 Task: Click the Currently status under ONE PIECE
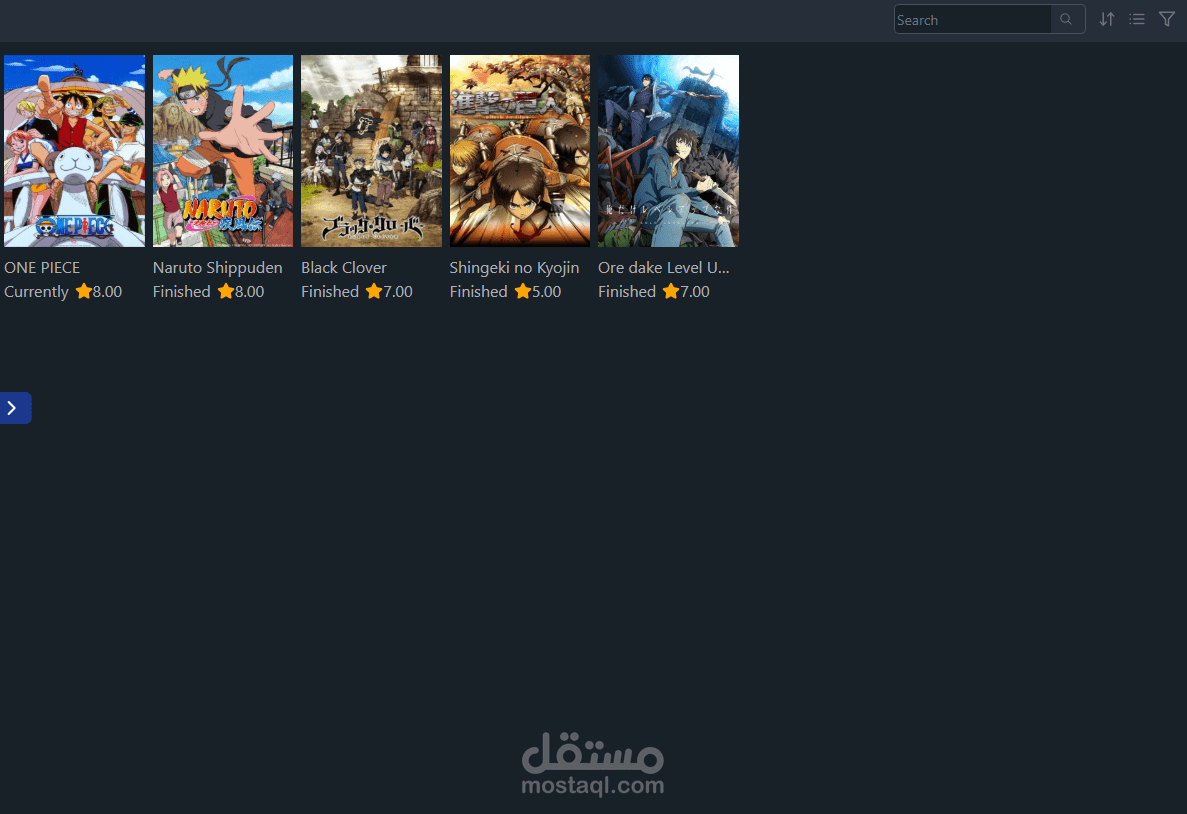point(36,292)
